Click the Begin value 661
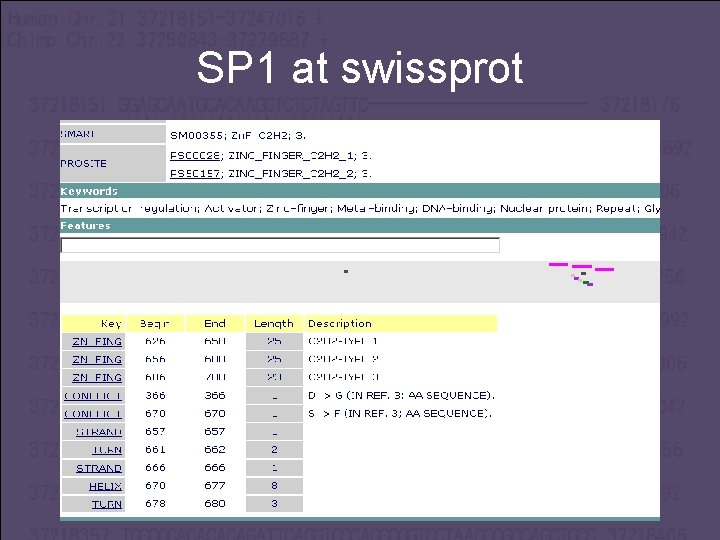Image resolution: width=720 pixels, height=540 pixels. click(155, 450)
